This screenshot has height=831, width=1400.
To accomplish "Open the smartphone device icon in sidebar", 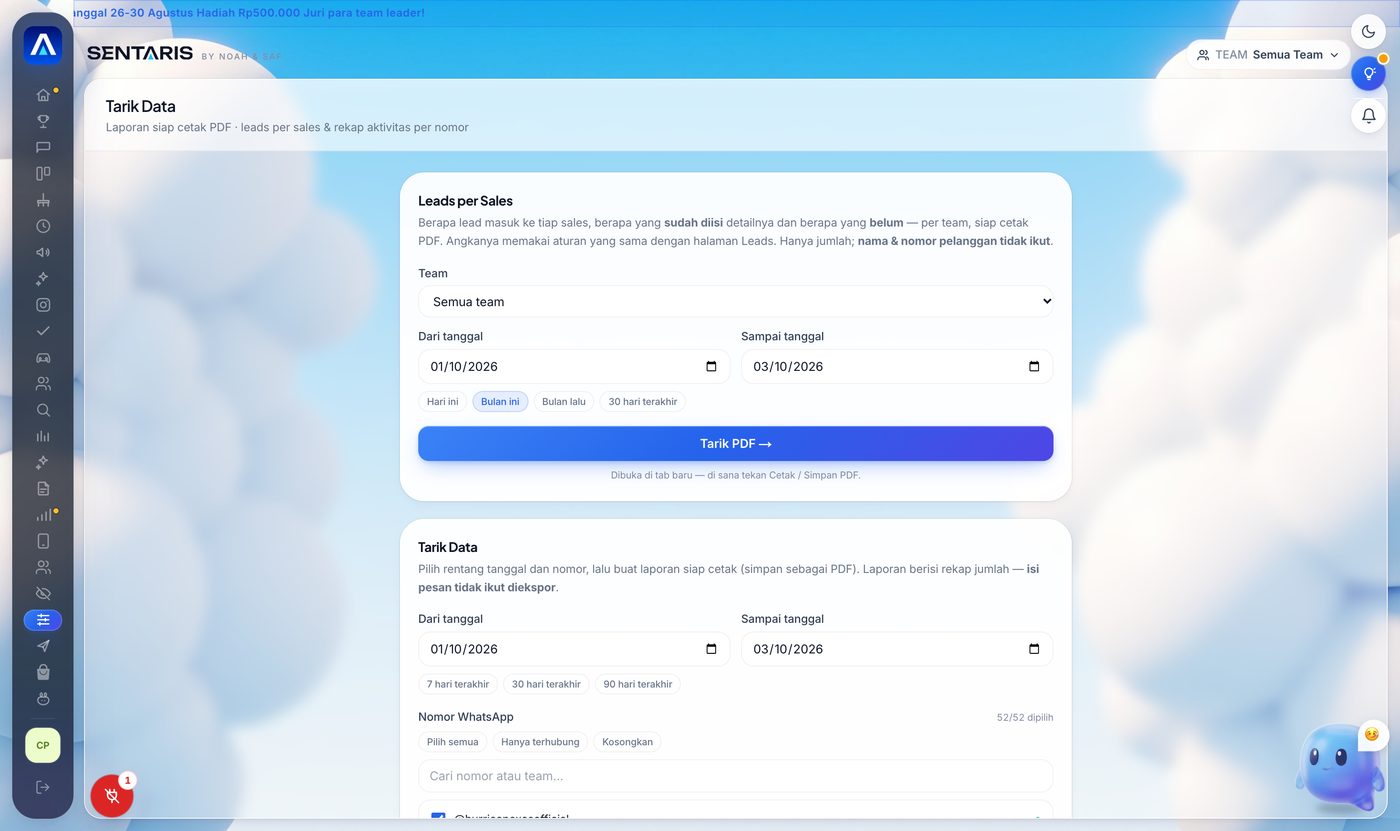I will tap(43, 541).
